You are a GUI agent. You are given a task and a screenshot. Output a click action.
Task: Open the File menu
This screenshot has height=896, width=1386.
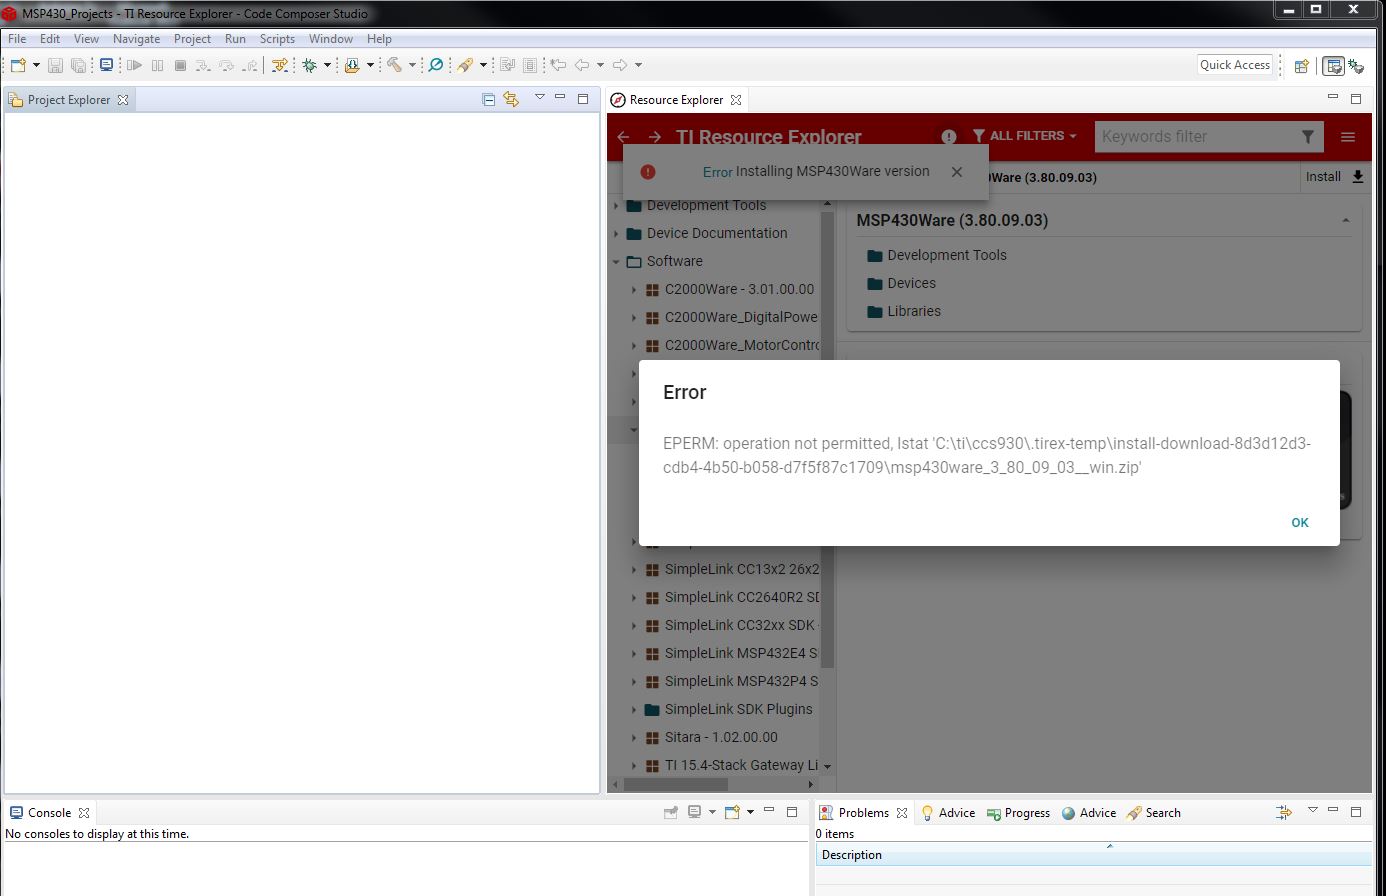point(17,39)
